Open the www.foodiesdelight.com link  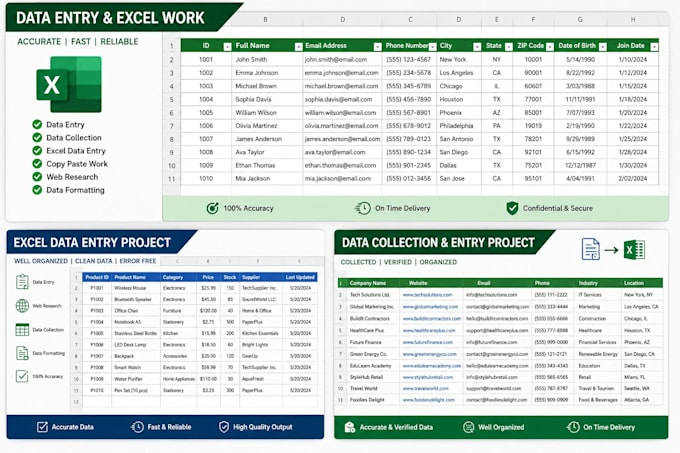428,400
